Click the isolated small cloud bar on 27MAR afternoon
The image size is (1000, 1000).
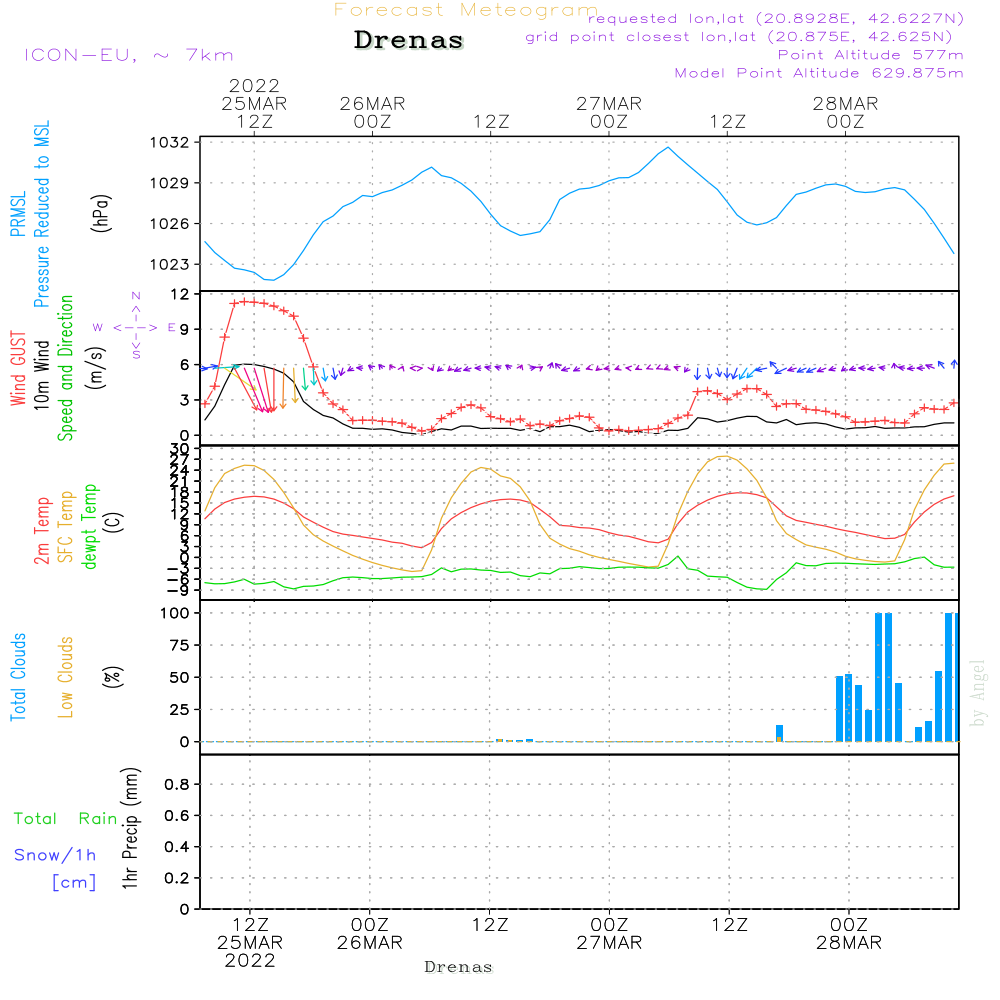pos(779,733)
